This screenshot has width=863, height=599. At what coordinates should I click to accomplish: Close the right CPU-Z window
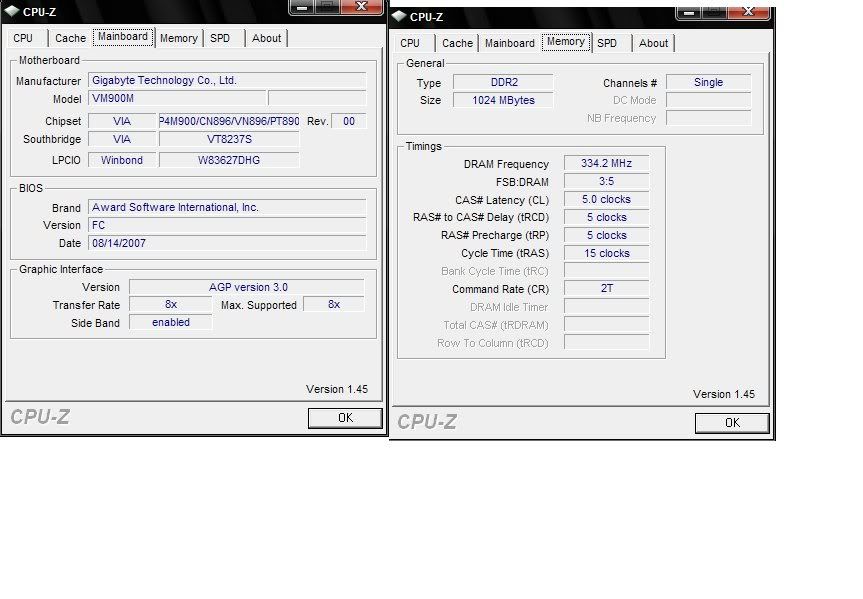tap(749, 12)
